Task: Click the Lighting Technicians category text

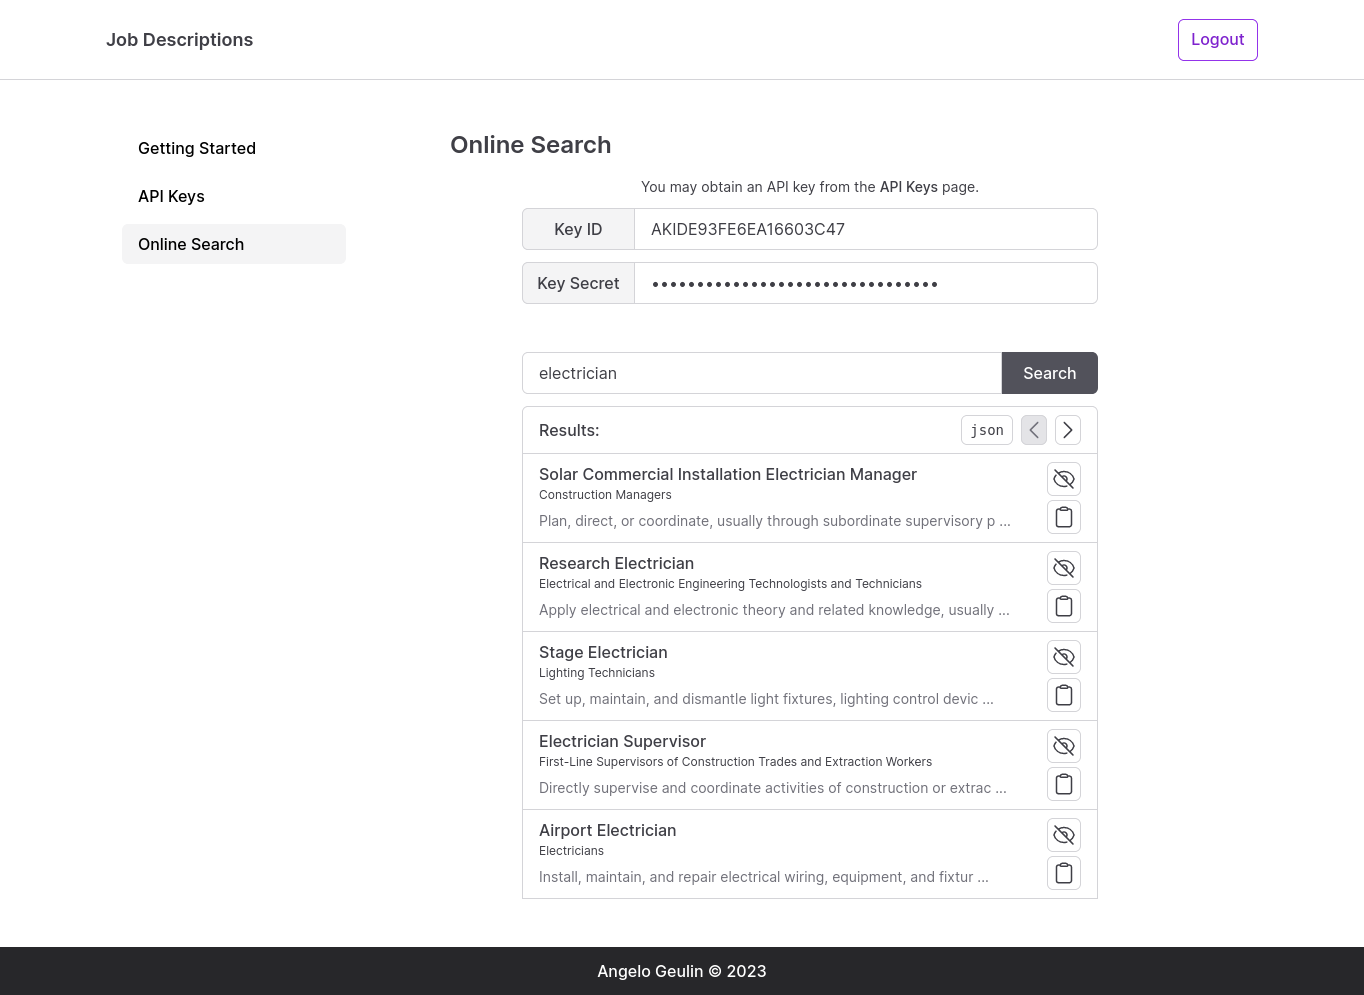Action: point(597,673)
